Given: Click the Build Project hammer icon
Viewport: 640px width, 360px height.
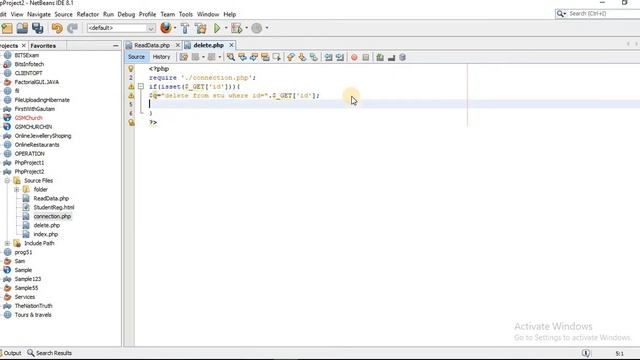Looking at the screenshot, I should 185,28.
